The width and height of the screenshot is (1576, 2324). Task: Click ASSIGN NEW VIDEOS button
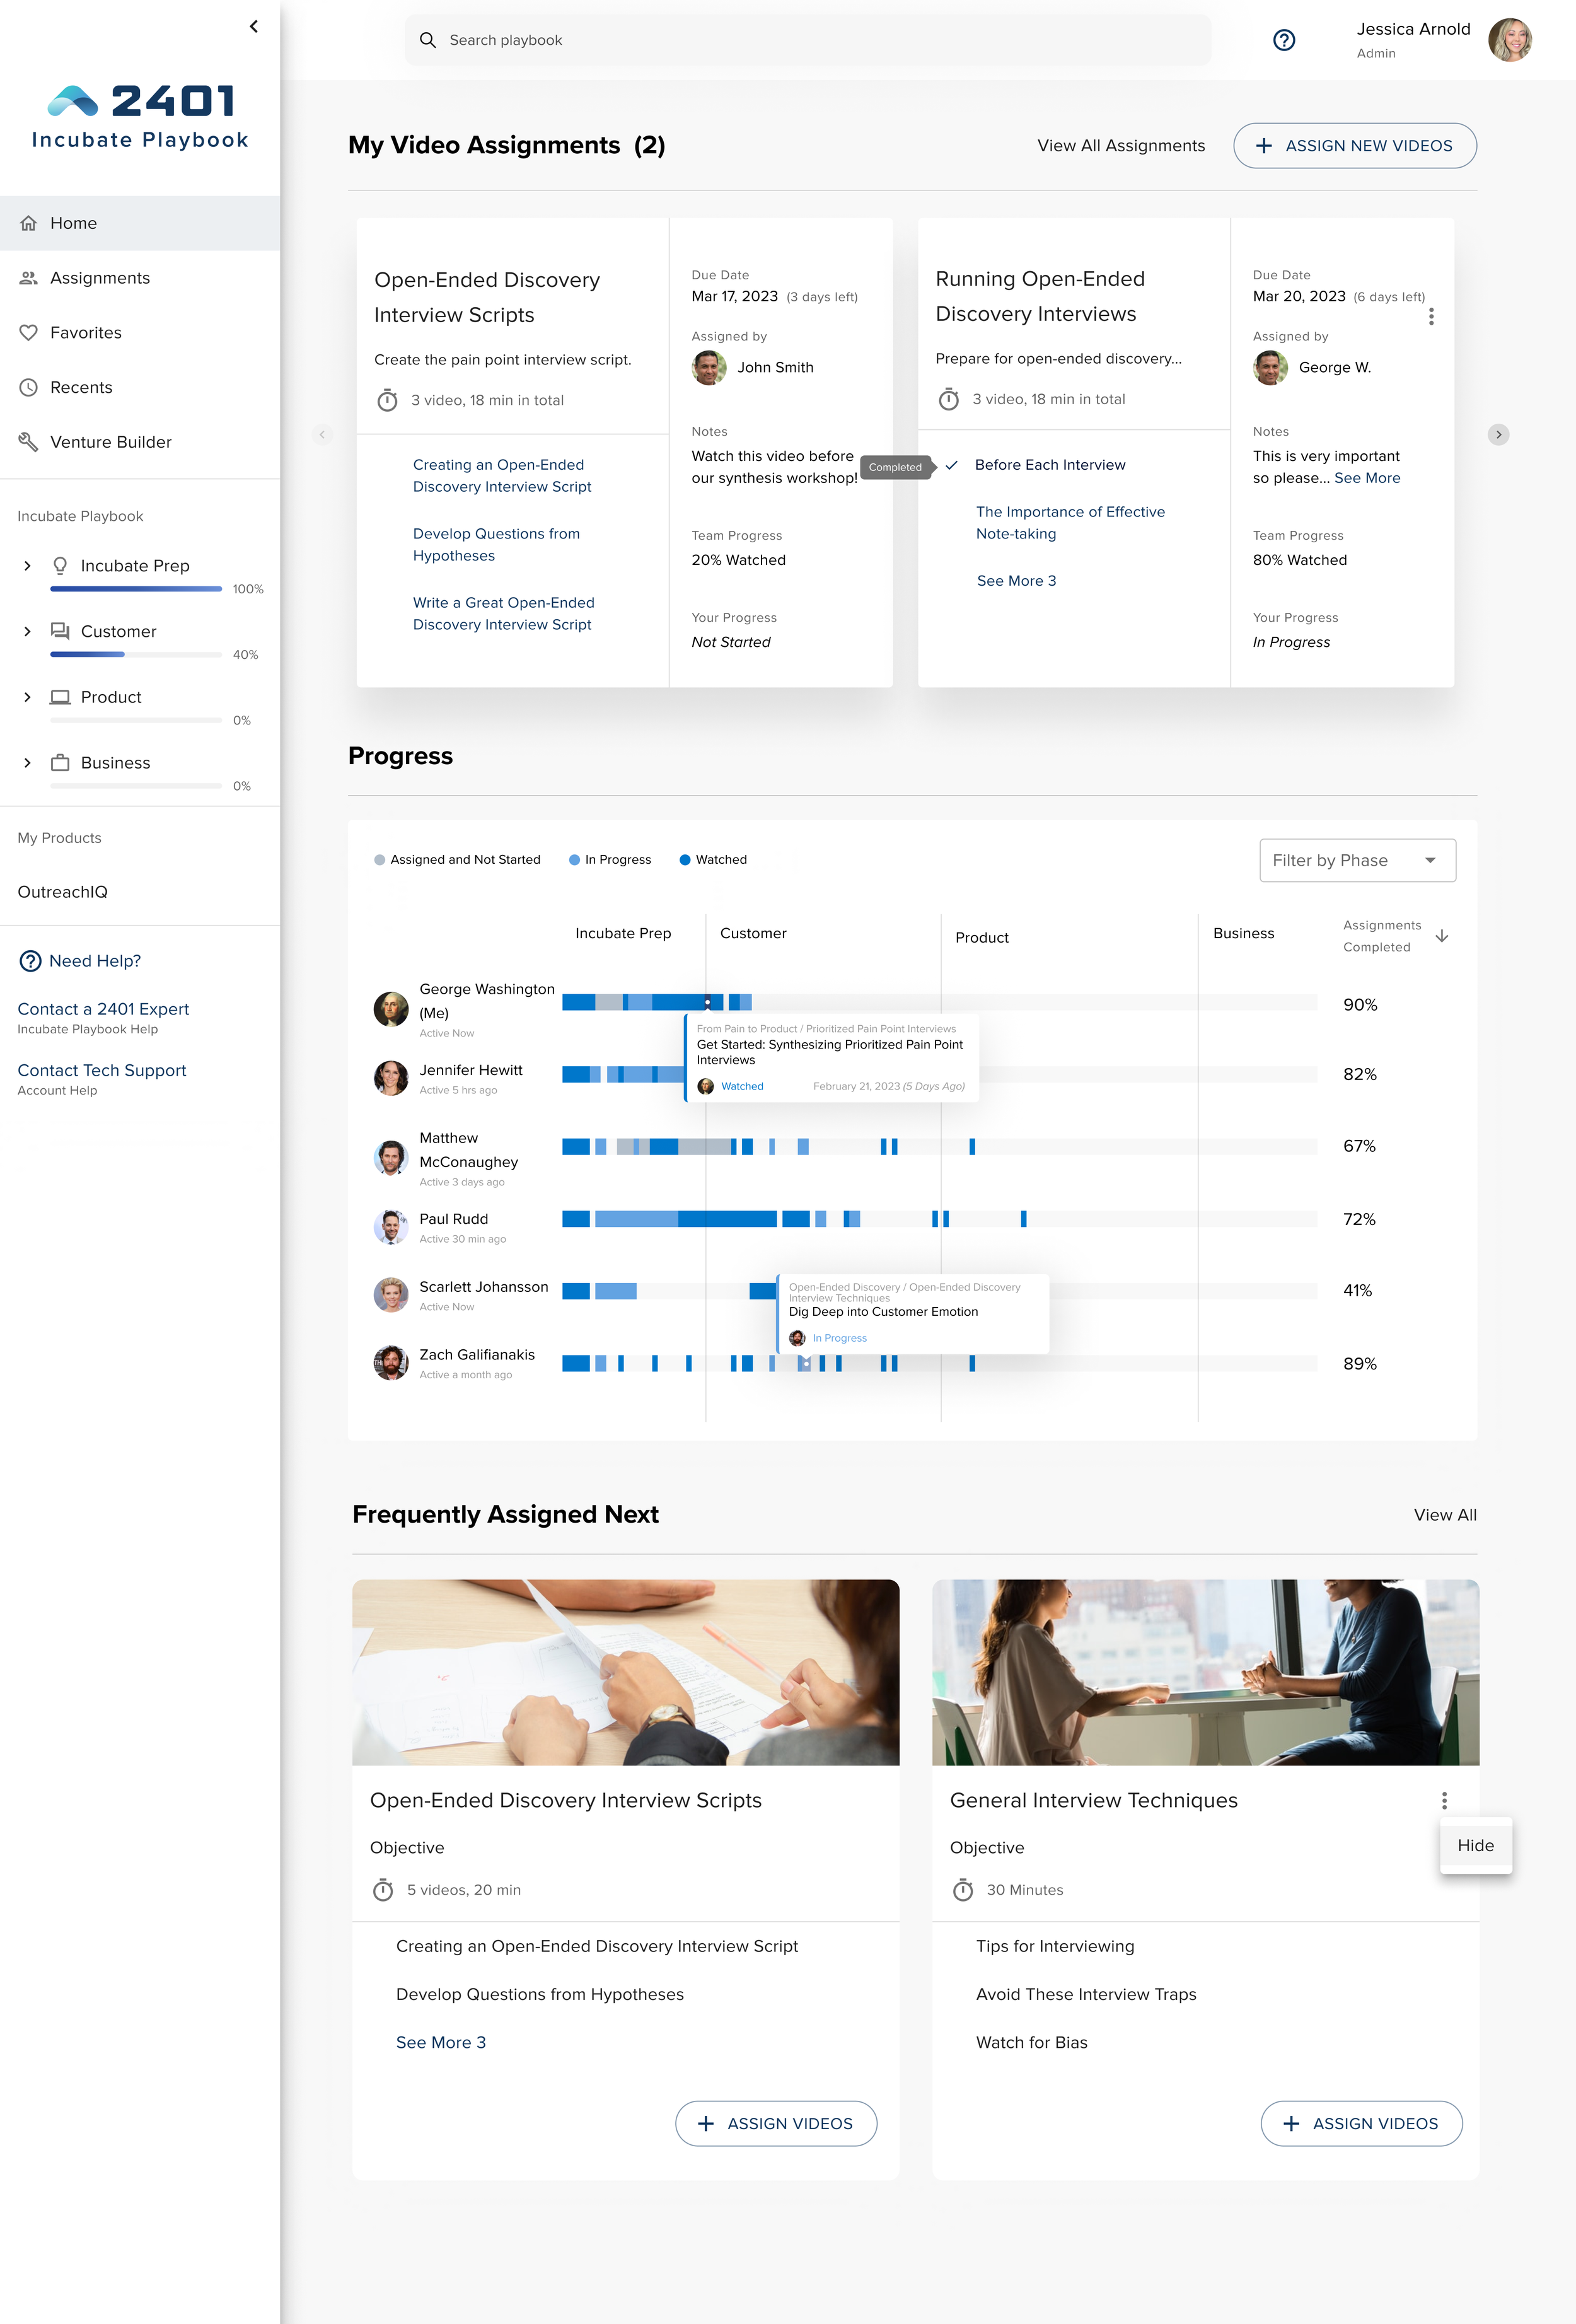[x=1354, y=146]
